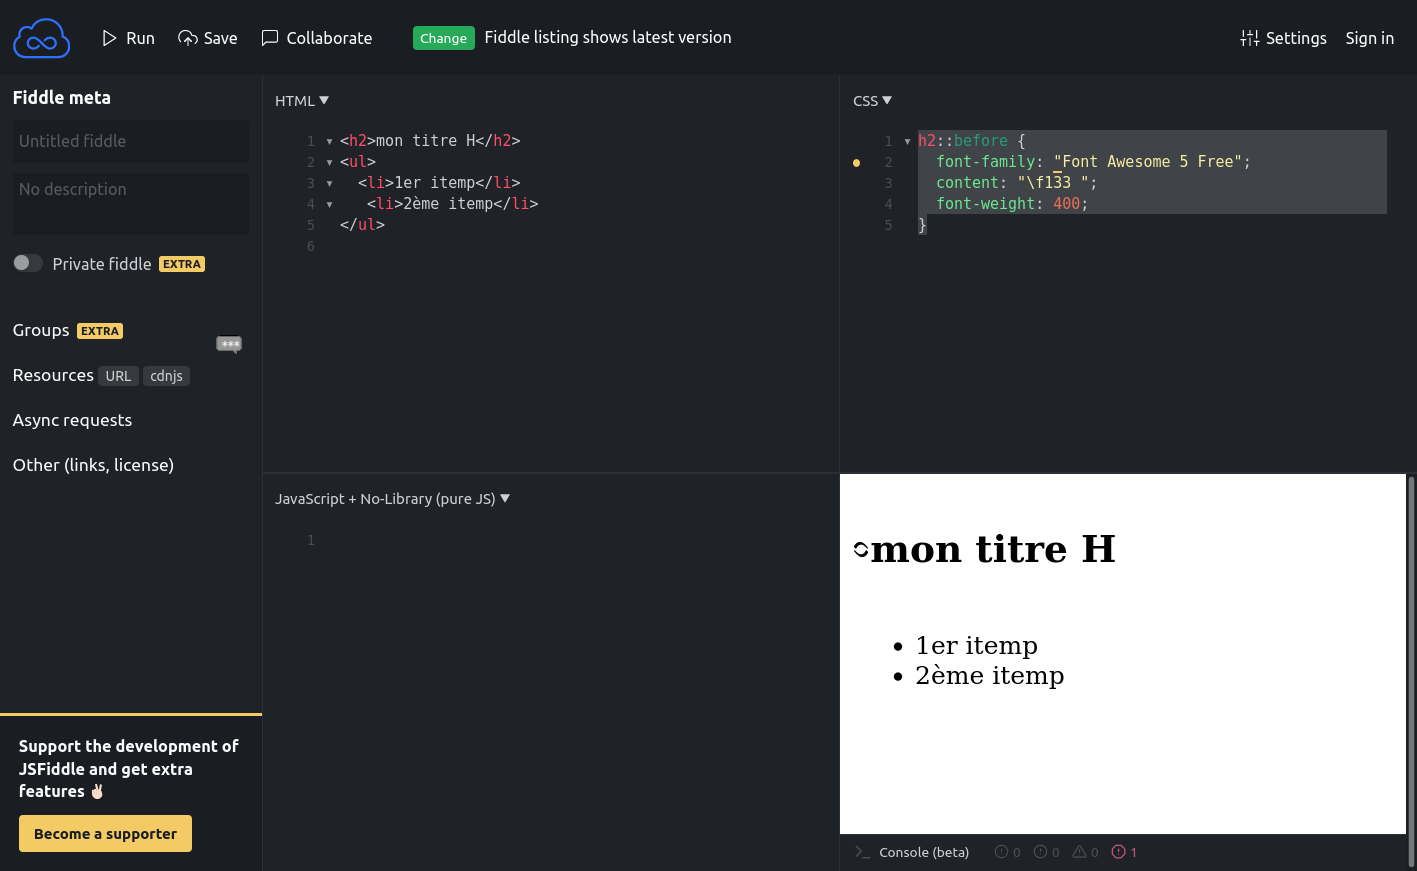1417x871 pixels.
Task: Save the fiddle
Action: [x=208, y=38]
